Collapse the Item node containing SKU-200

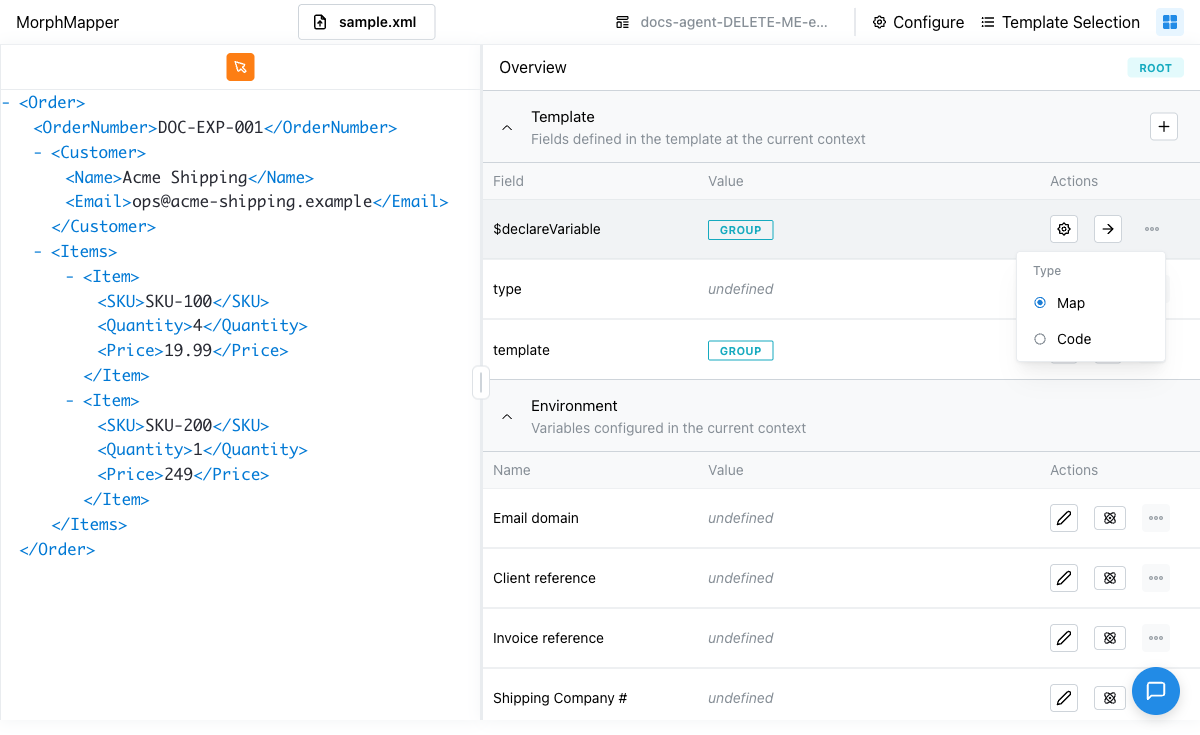[x=70, y=401]
